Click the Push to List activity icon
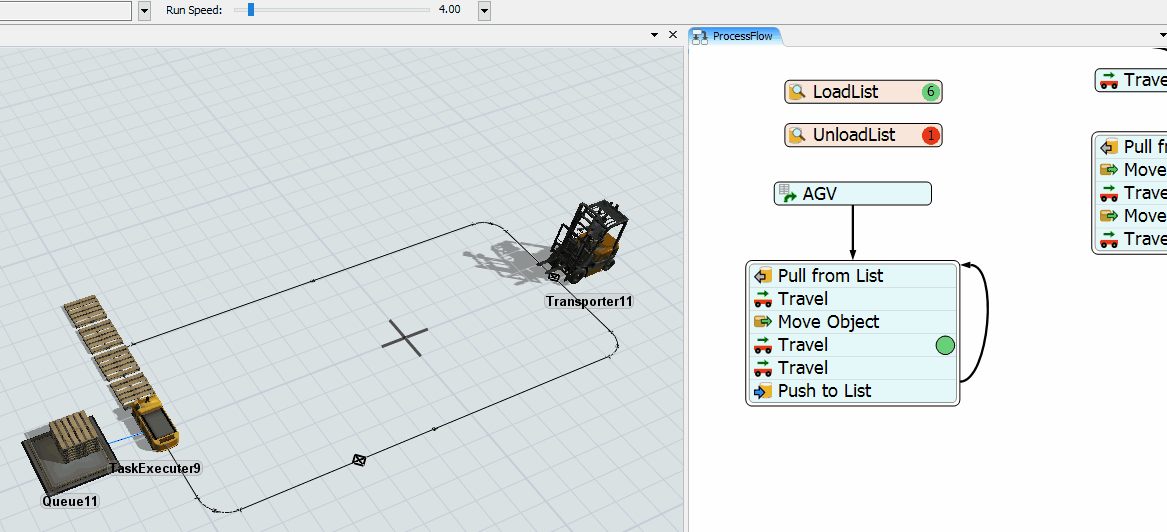The width and height of the screenshot is (1167, 532). click(x=763, y=391)
